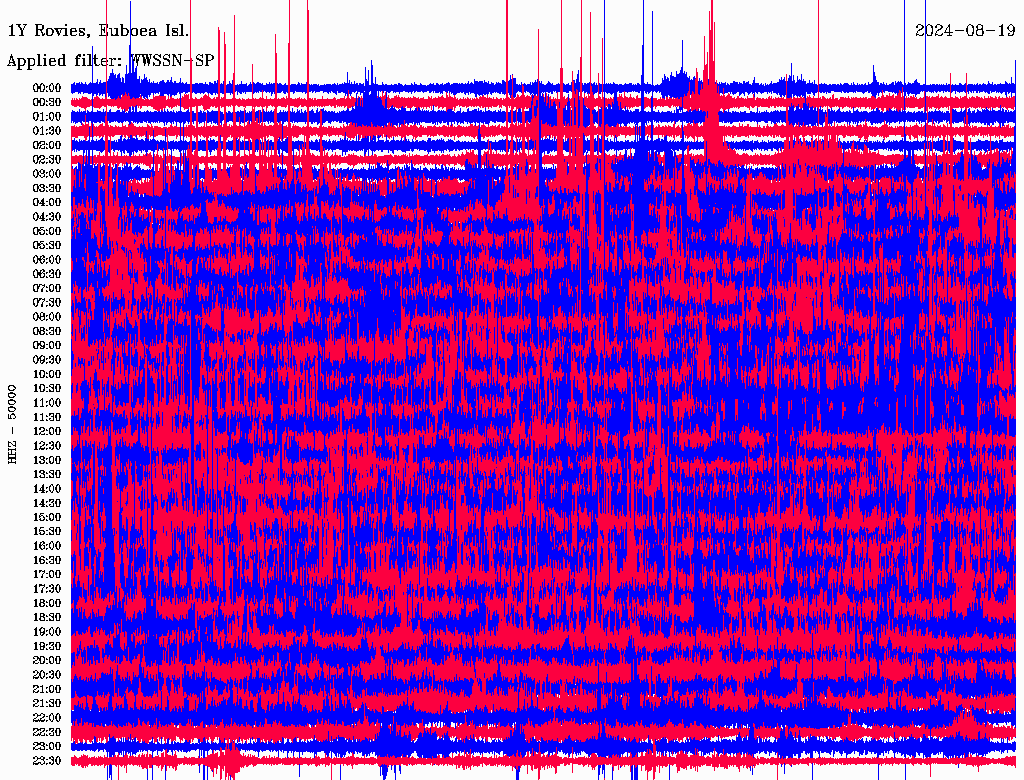
Task: Select the 09:00 time label
Action: pyautogui.click(x=47, y=346)
